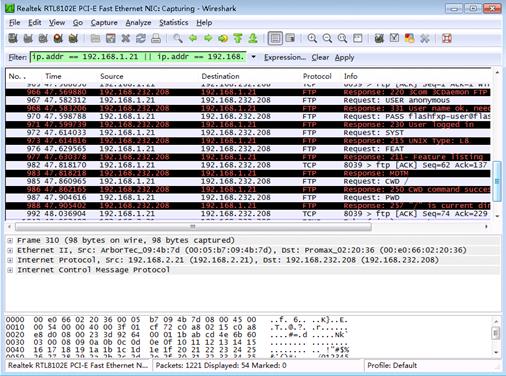Open help lifebuoy icon
Viewport: 506px width, 376px height.
[x=447, y=38]
